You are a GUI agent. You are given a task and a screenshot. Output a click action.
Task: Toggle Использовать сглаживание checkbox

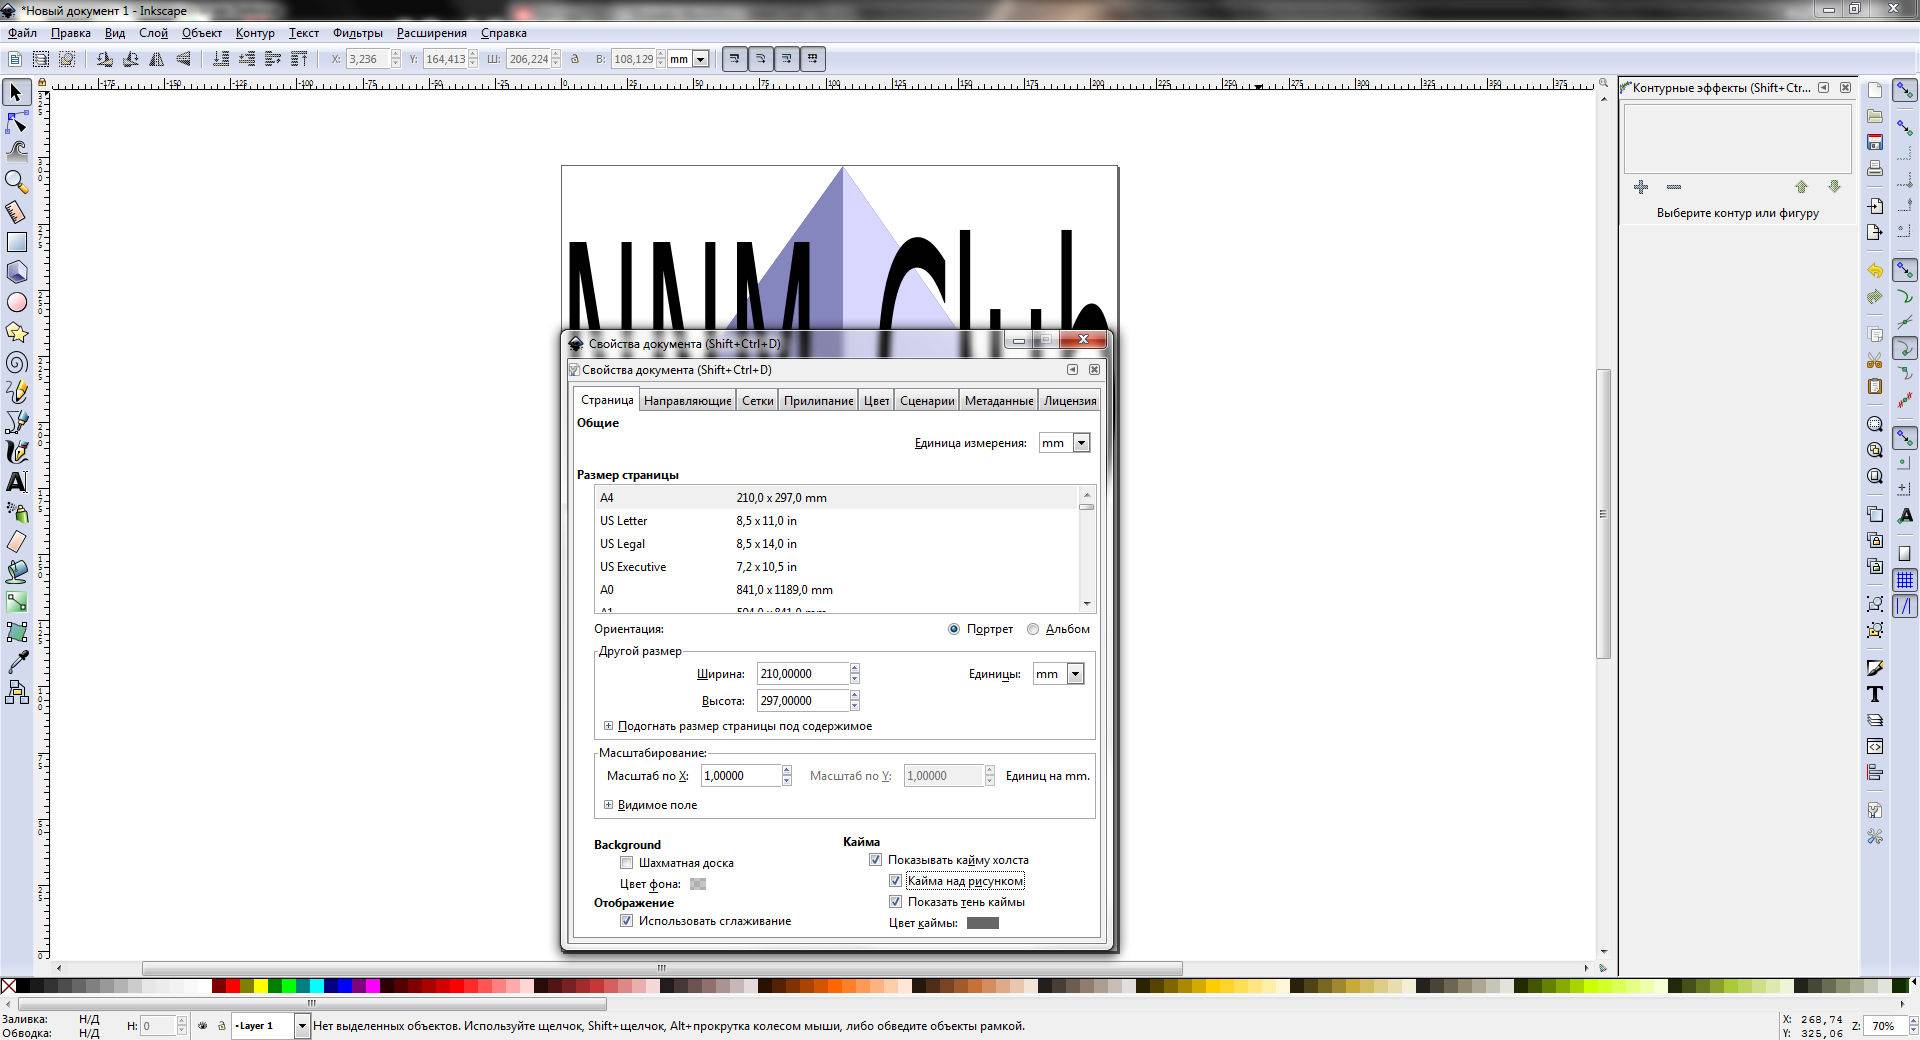[626, 921]
